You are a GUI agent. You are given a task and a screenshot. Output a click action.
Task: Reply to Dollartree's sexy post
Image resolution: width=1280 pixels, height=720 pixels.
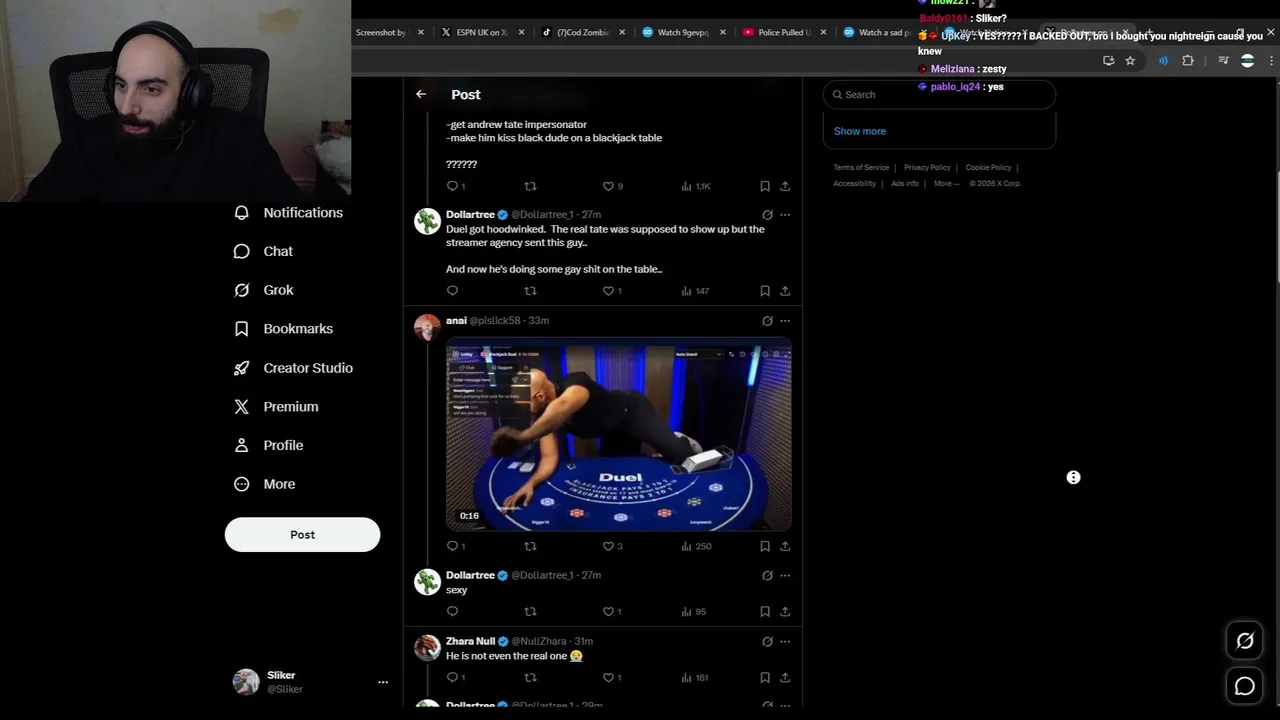(x=452, y=611)
